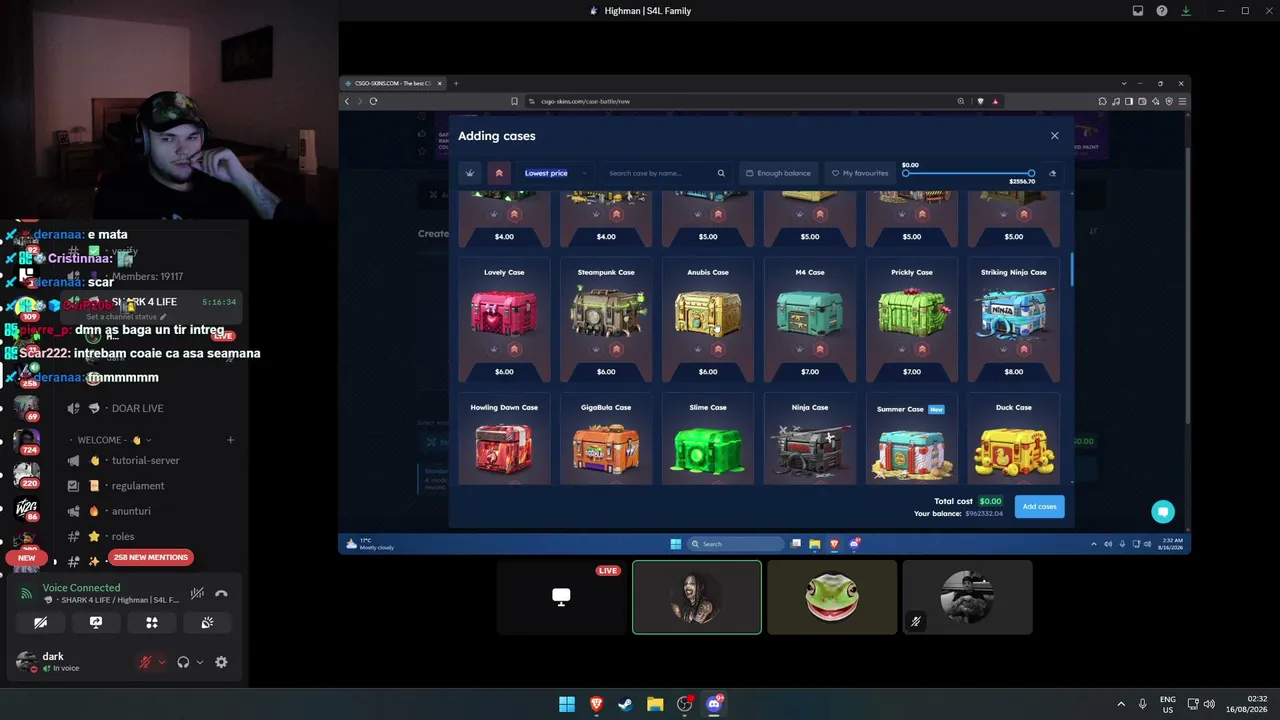The height and width of the screenshot is (720, 1280).
Task: Select the Slime Case
Action: (708, 440)
